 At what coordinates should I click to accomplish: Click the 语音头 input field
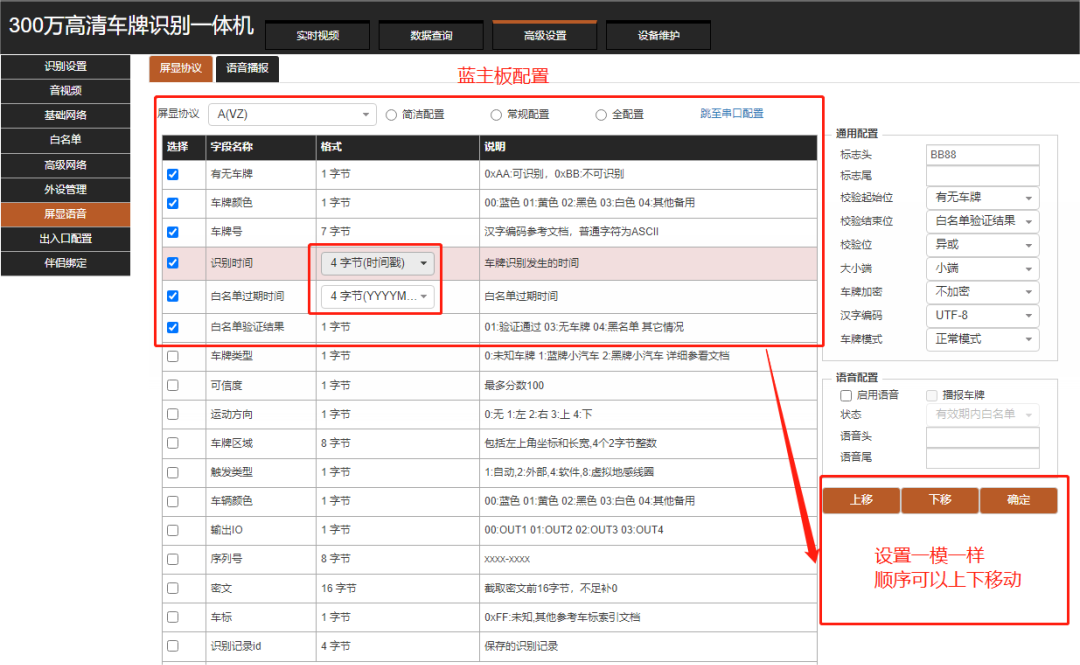[x=982, y=437]
